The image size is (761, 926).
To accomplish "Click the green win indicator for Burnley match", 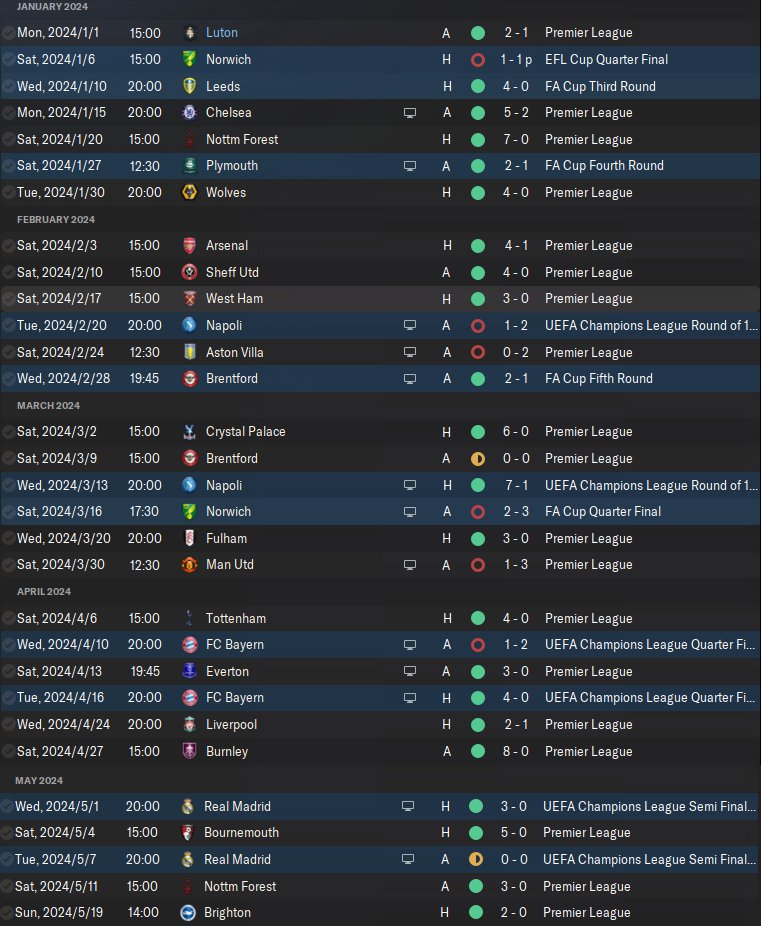I will coord(478,751).
